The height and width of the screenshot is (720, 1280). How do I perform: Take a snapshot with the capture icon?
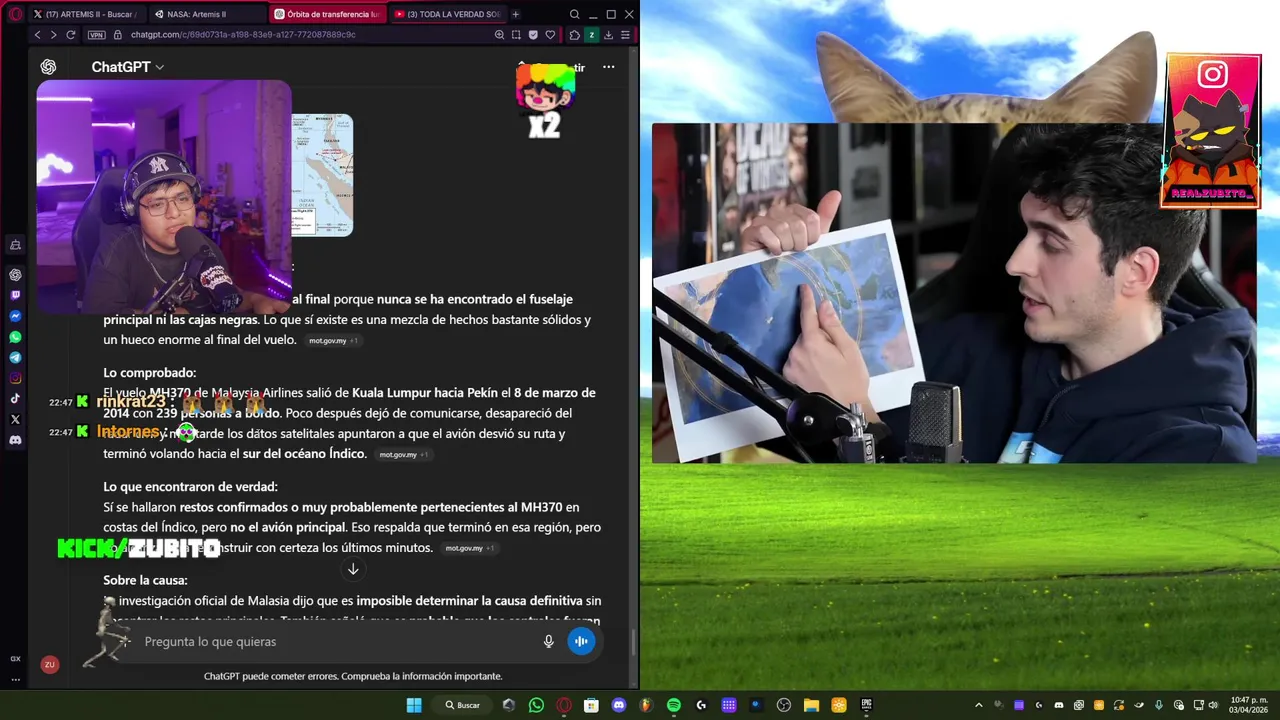[516, 34]
